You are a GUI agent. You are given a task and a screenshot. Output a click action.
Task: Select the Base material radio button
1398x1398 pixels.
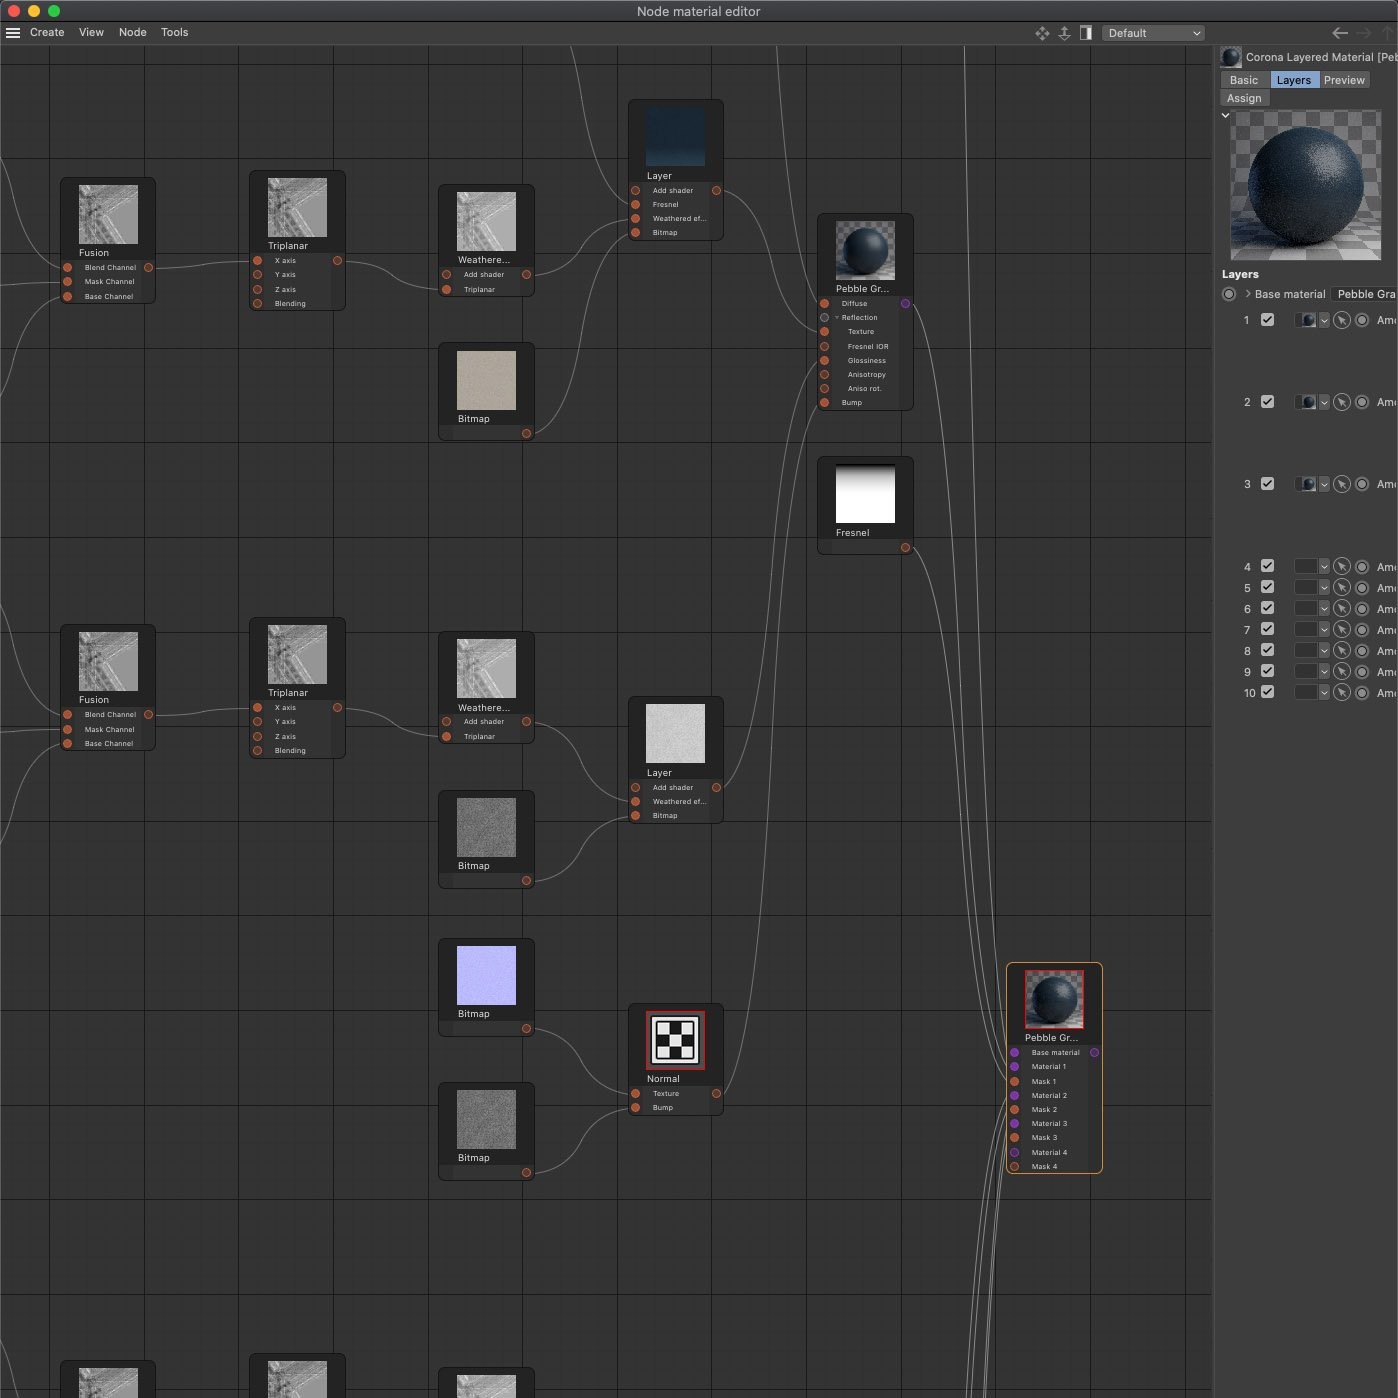coord(1229,294)
